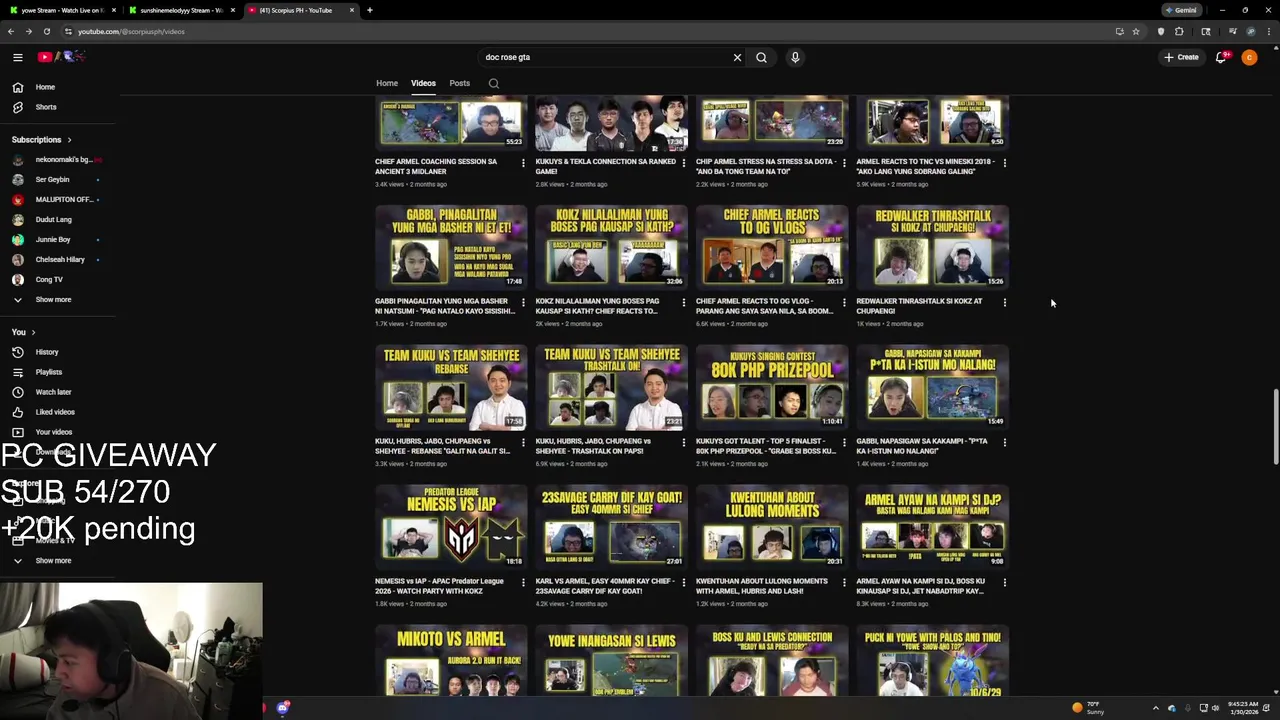Switch to the channel Posts tab
Image resolution: width=1280 pixels, height=720 pixels.
click(460, 83)
